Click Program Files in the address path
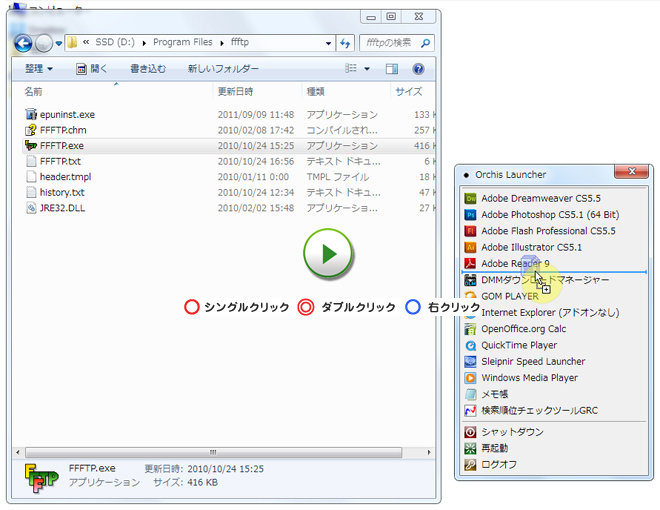Viewport: 660px width, 510px height. click(x=183, y=42)
